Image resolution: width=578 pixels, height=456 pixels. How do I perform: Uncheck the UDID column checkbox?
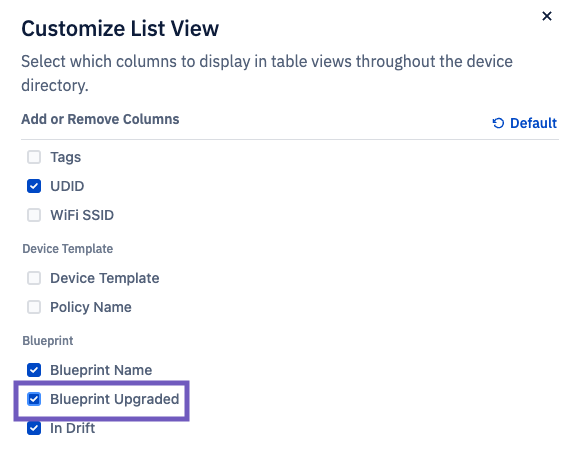tap(34, 186)
